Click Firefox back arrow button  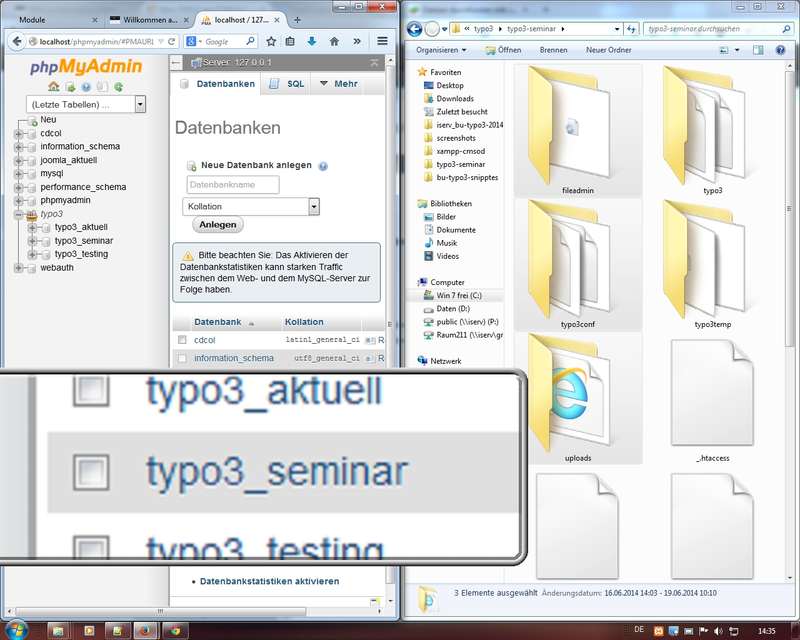(17, 41)
